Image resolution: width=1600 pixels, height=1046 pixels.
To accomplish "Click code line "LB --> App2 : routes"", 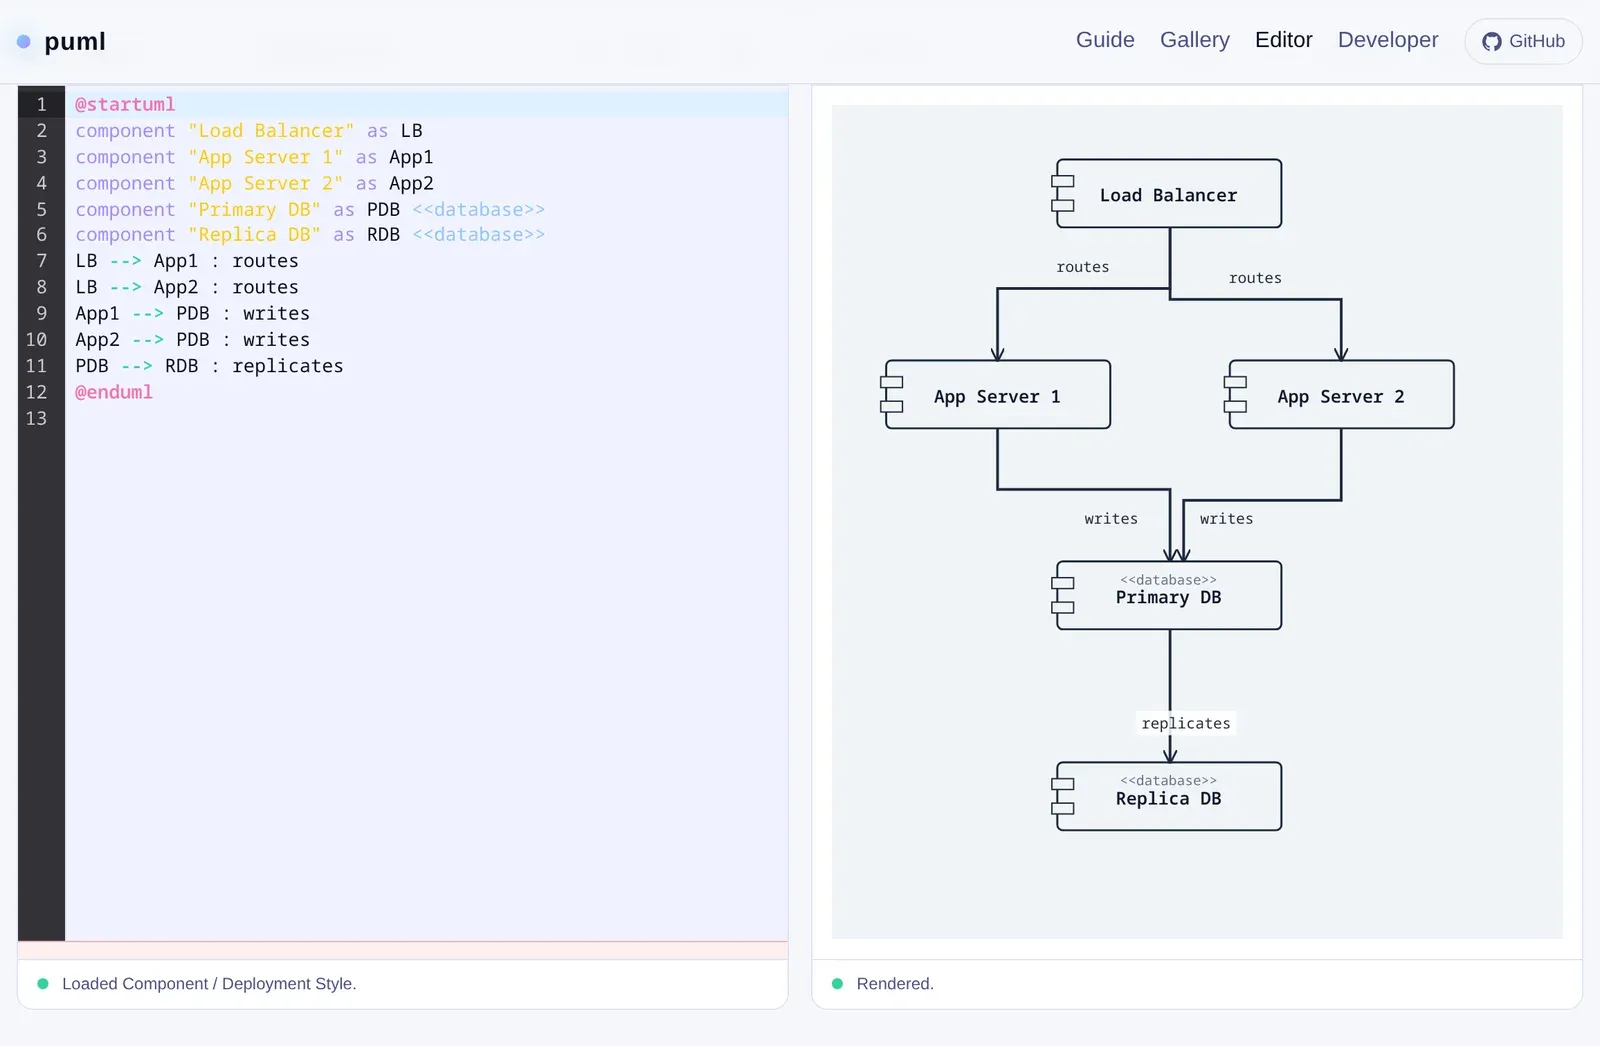I will tap(187, 287).
